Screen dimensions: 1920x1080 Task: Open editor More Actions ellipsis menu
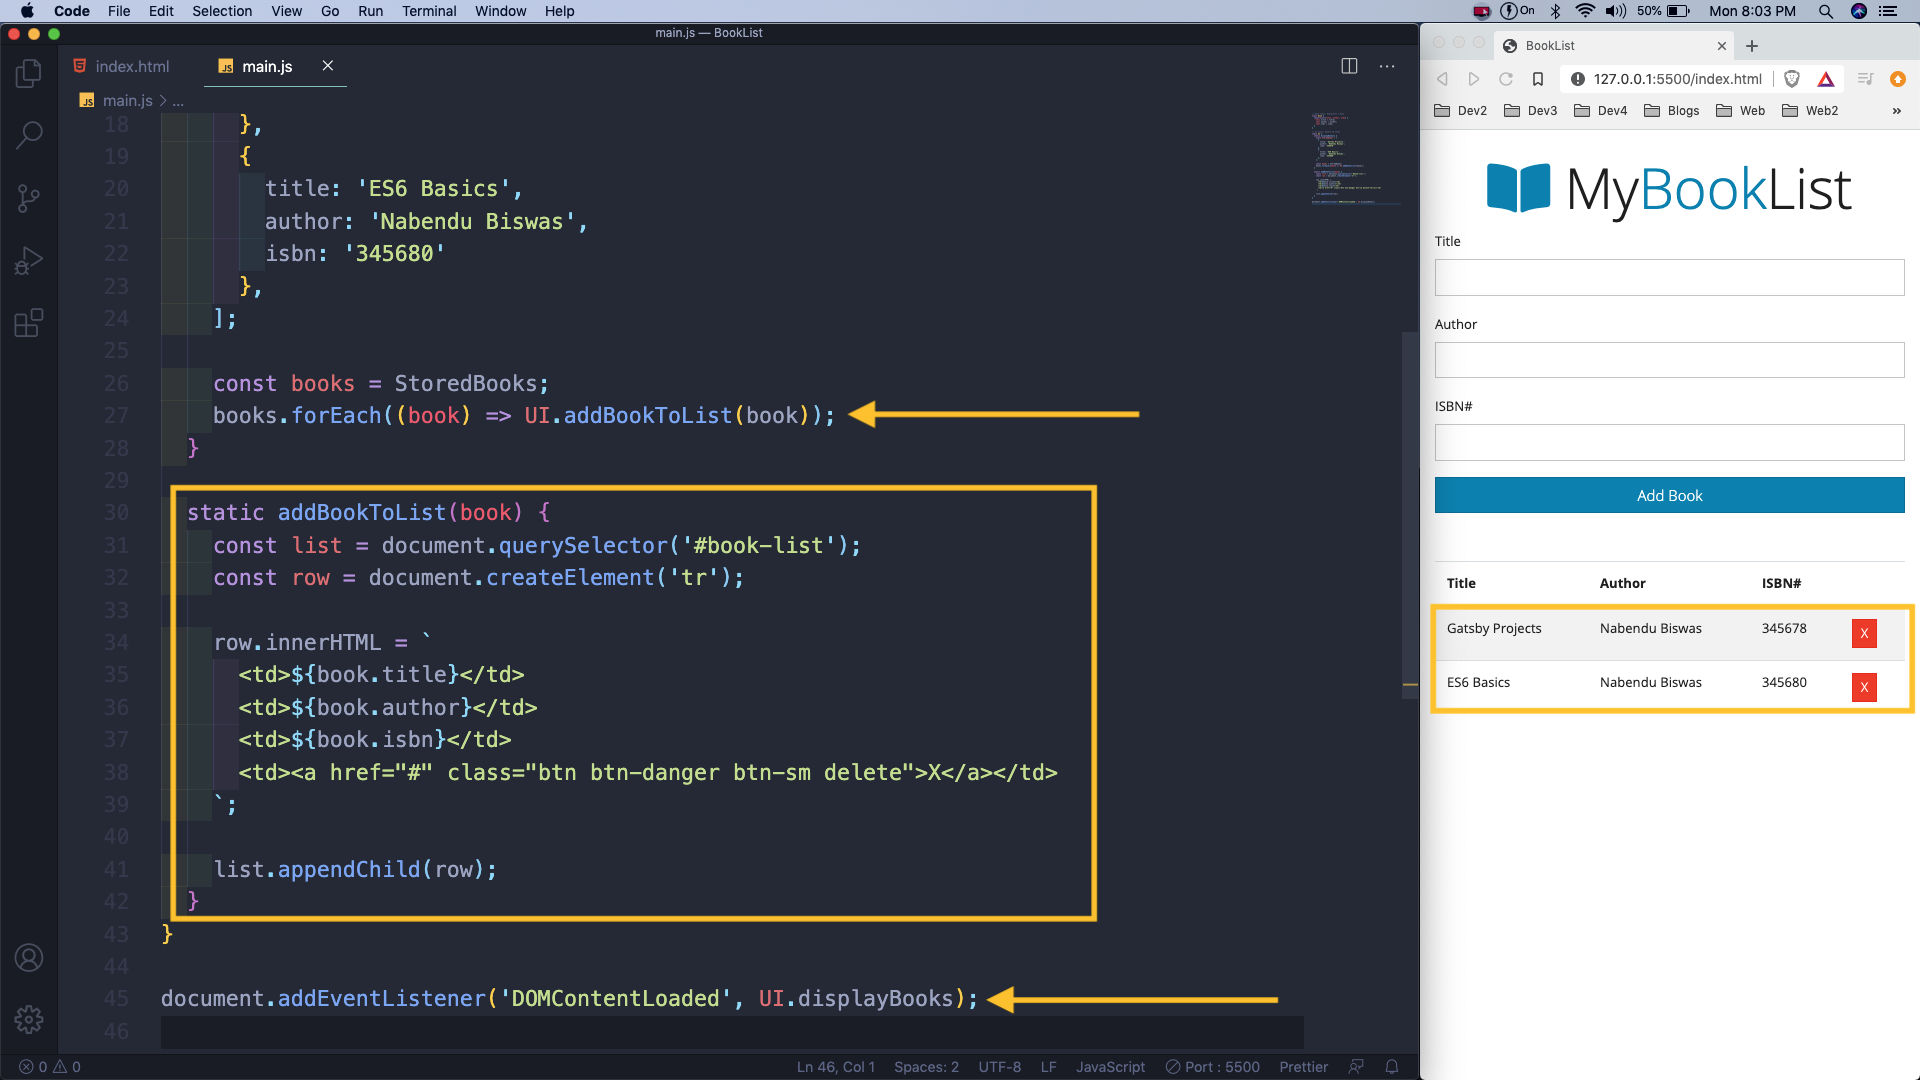click(x=1387, y=66)
